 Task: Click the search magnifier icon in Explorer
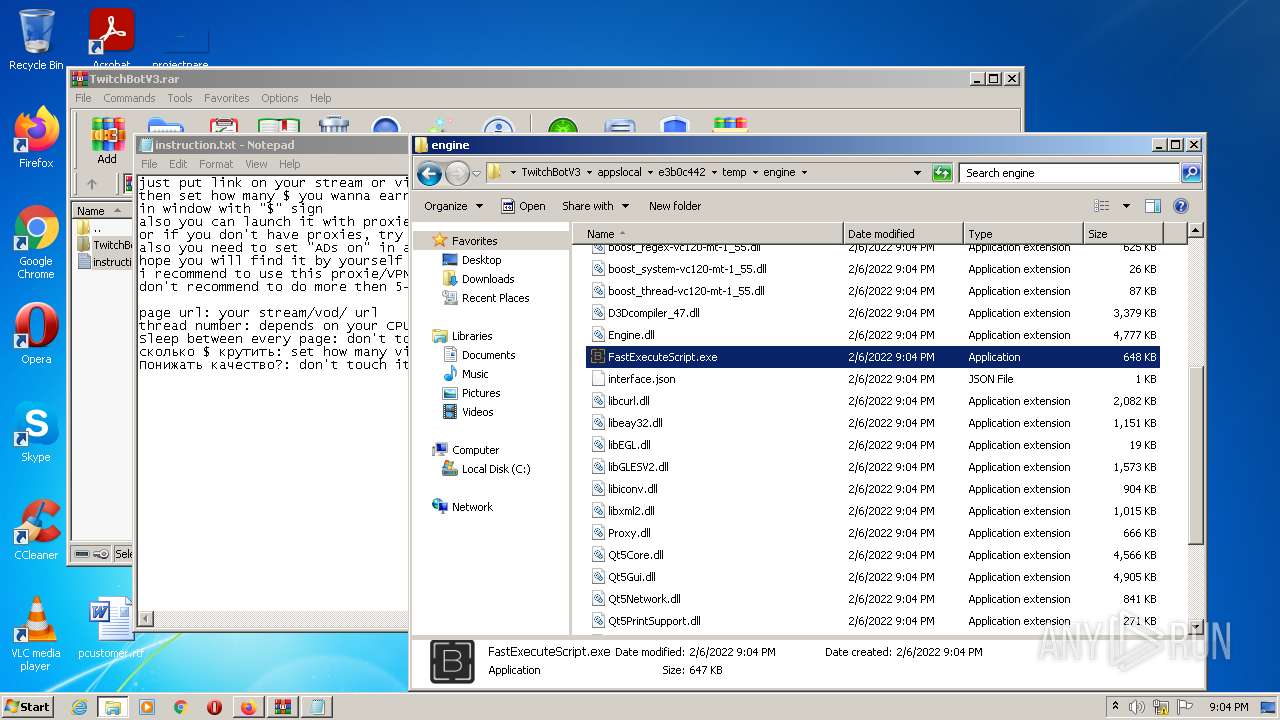[1190, 173]
